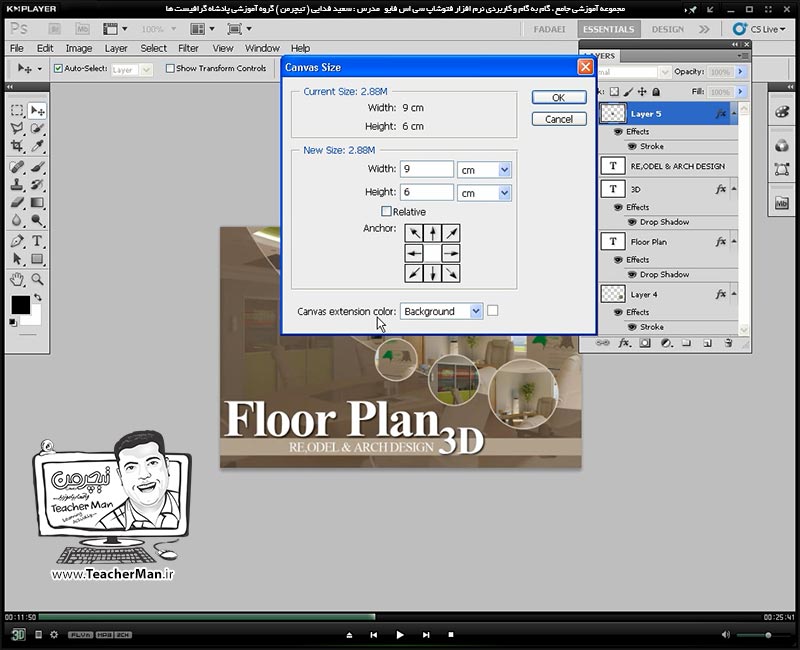Screen dimensions: 800x650
Task: Select the History Brush tool
Action: coord(37,184)
